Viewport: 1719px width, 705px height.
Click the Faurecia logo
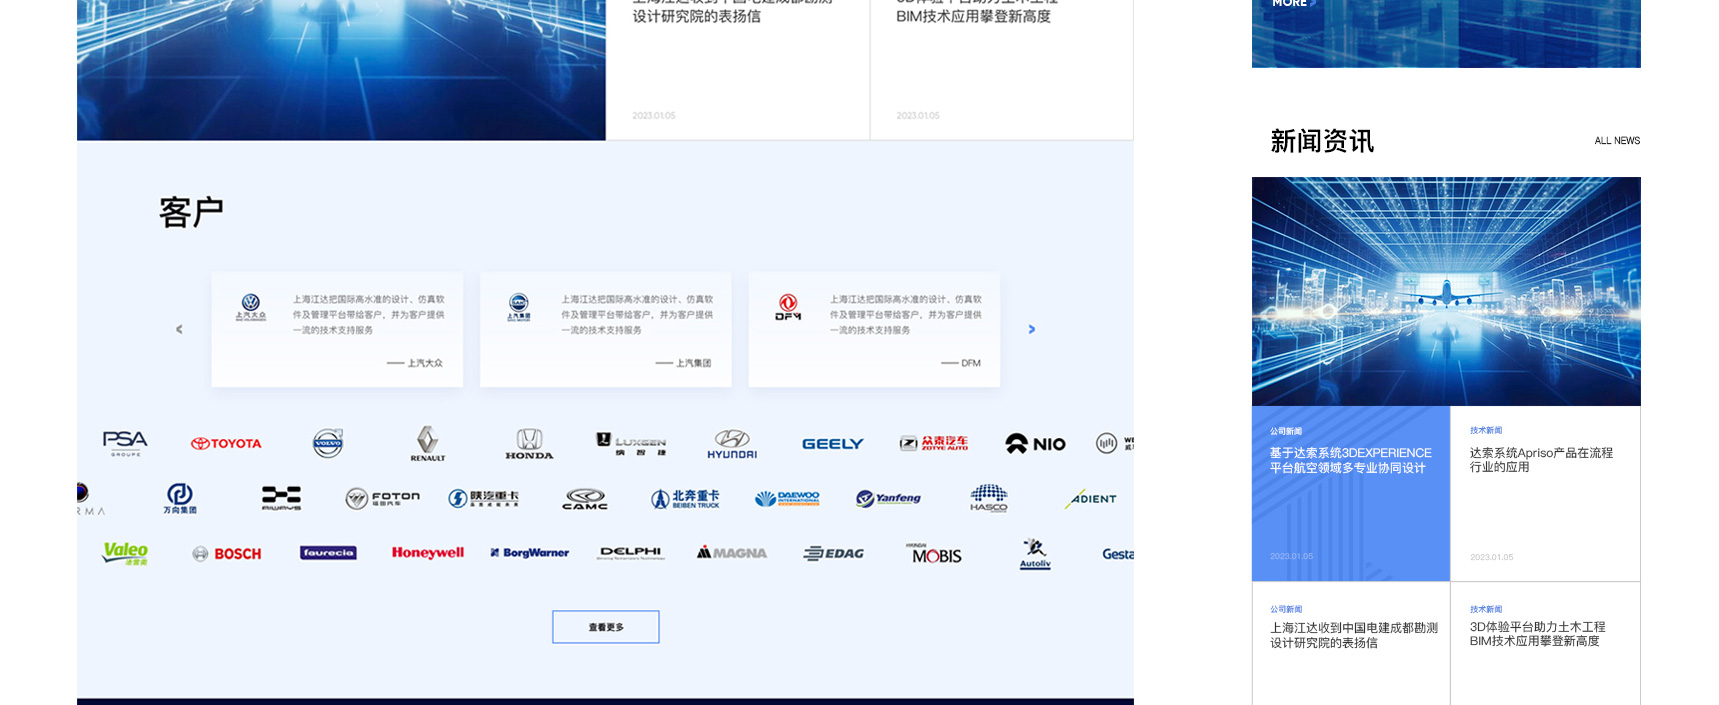pyautogui.click(x=328, y=553)
